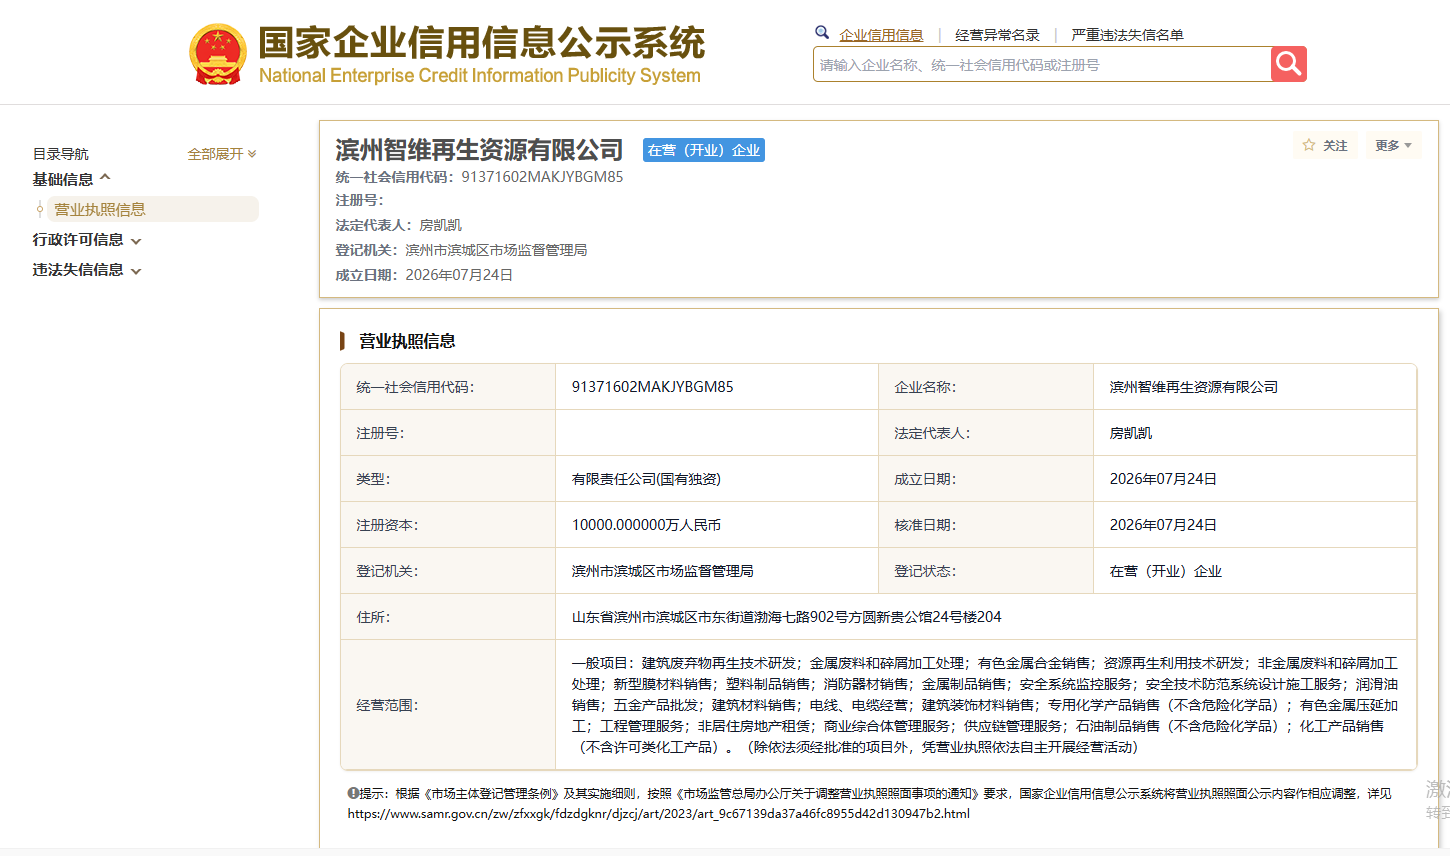Expand the 违法失信信息 section
Image resolution: width=1450 pixels, height=856 pixels.
(x=87, y=270)
